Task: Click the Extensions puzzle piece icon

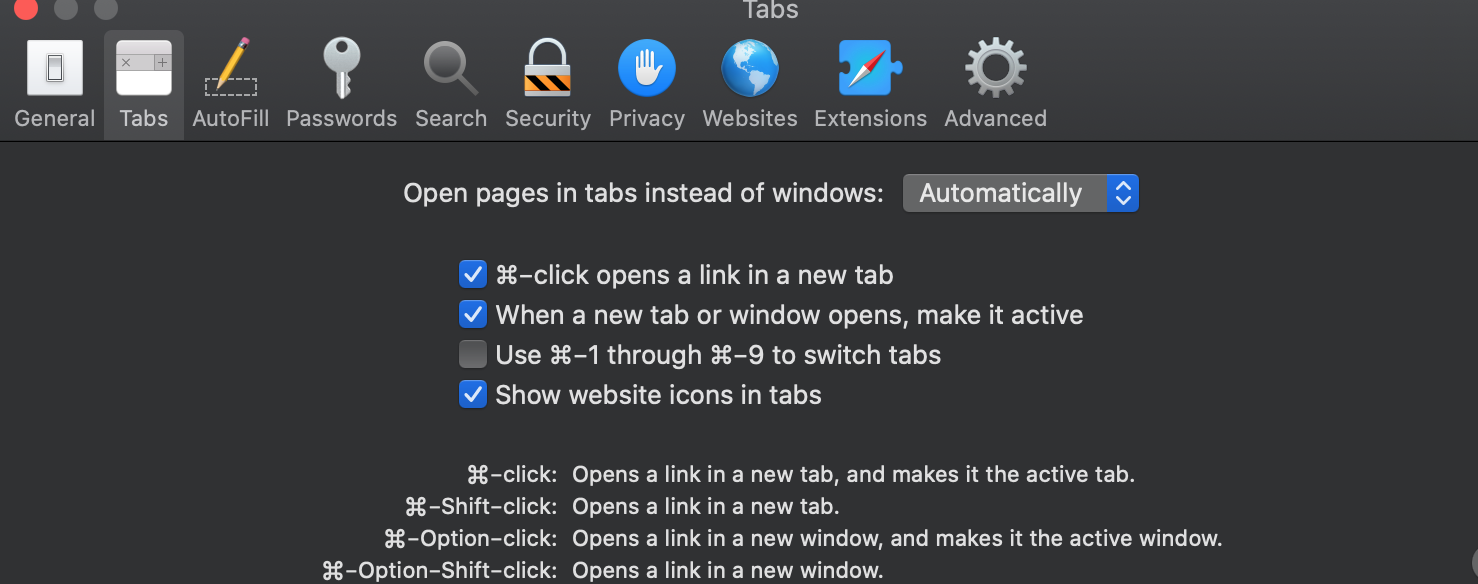Action: pos(869,68)
